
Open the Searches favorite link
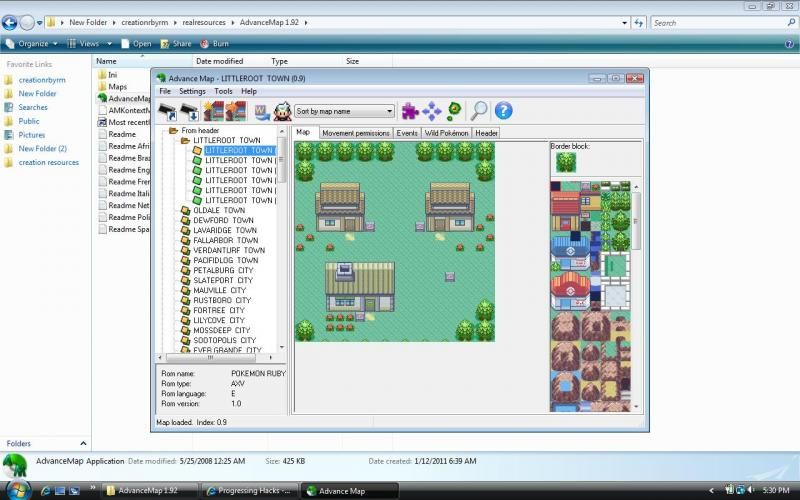click(x=33, y=108)
